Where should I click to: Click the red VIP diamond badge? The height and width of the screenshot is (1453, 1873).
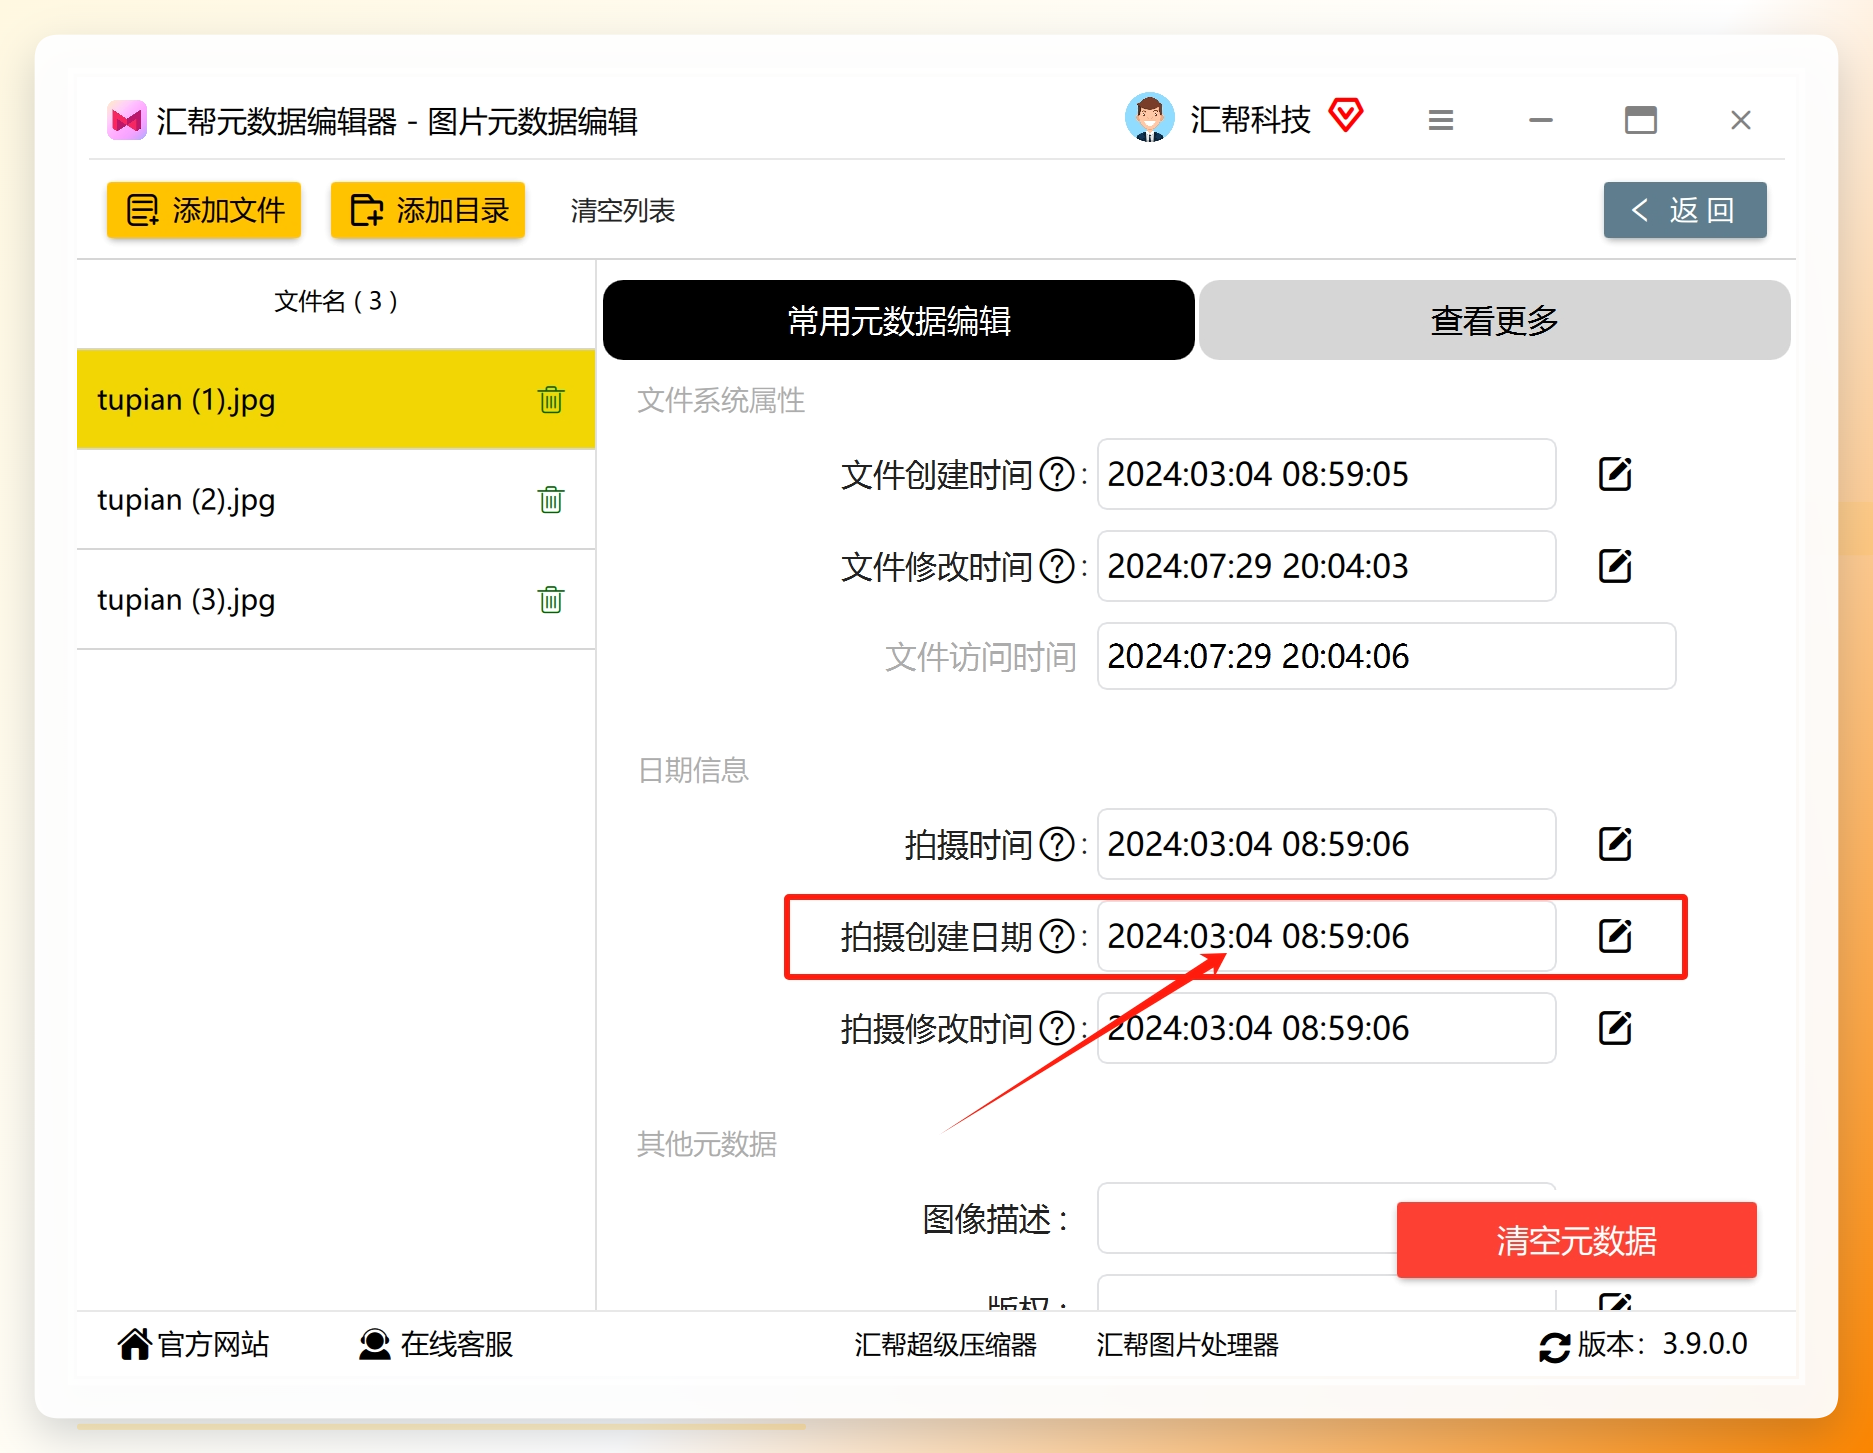coord(1346,115)
